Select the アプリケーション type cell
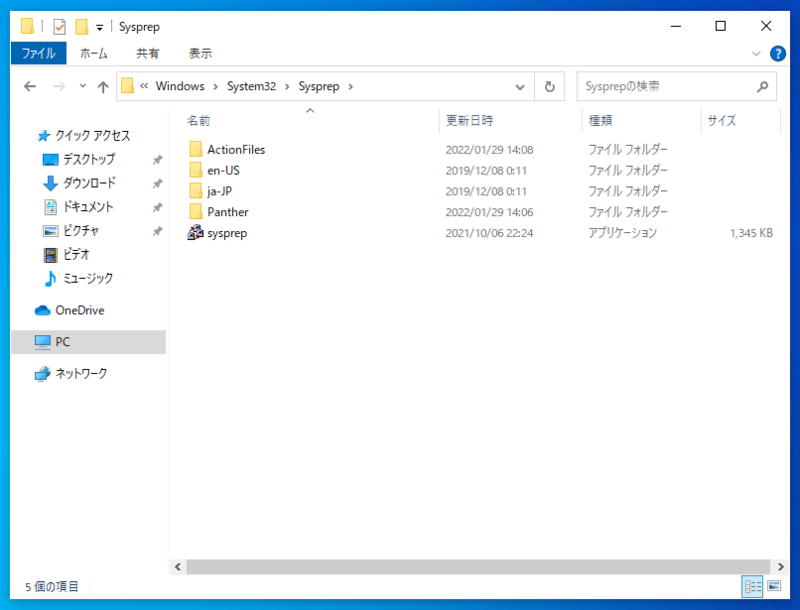800x610 pixels. 622,233
